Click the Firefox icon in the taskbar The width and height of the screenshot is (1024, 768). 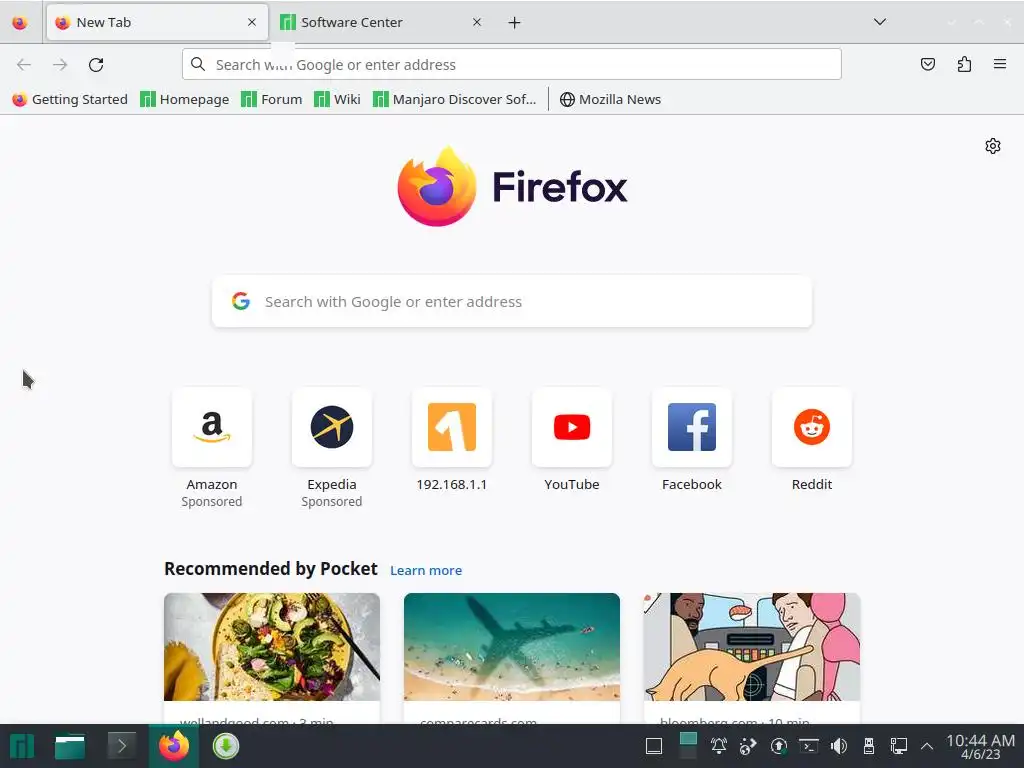[174, 746]
